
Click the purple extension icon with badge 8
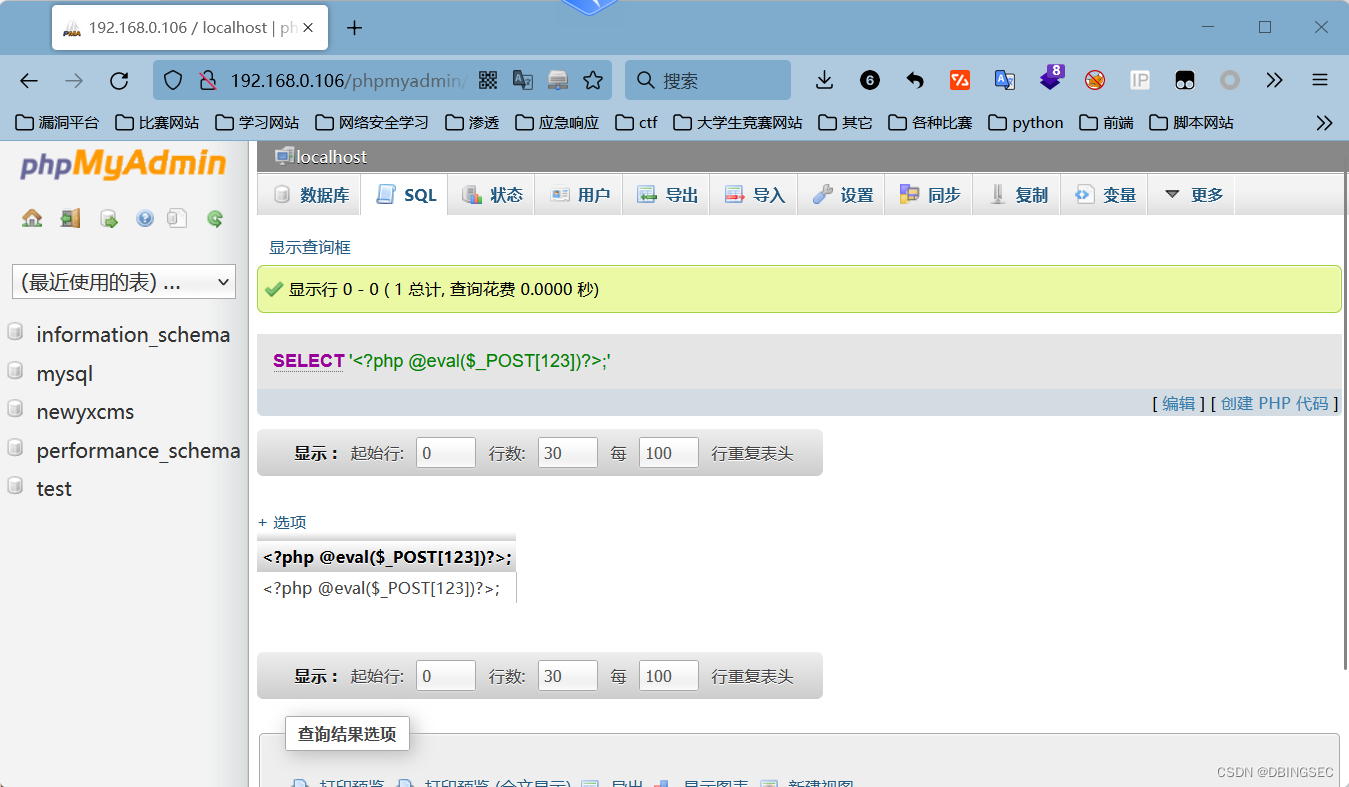(1051, 78)
